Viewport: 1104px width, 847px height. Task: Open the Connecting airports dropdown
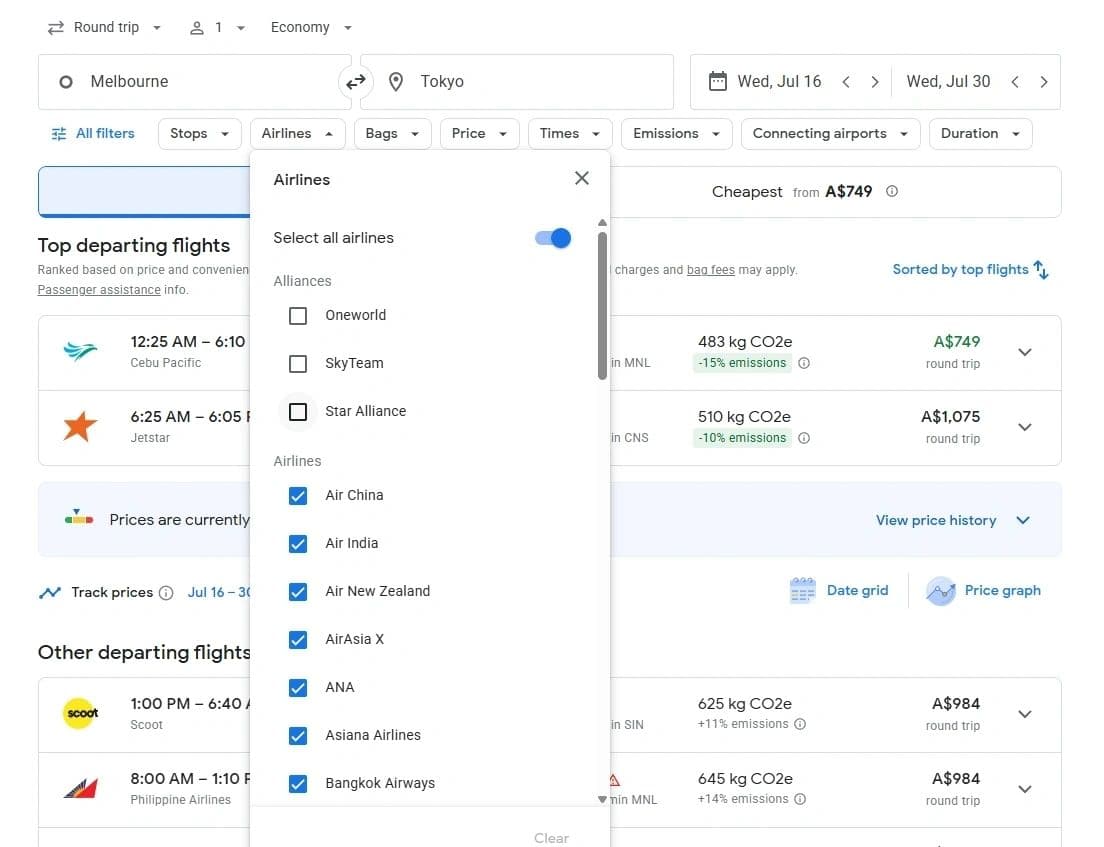tap(830, 134)
